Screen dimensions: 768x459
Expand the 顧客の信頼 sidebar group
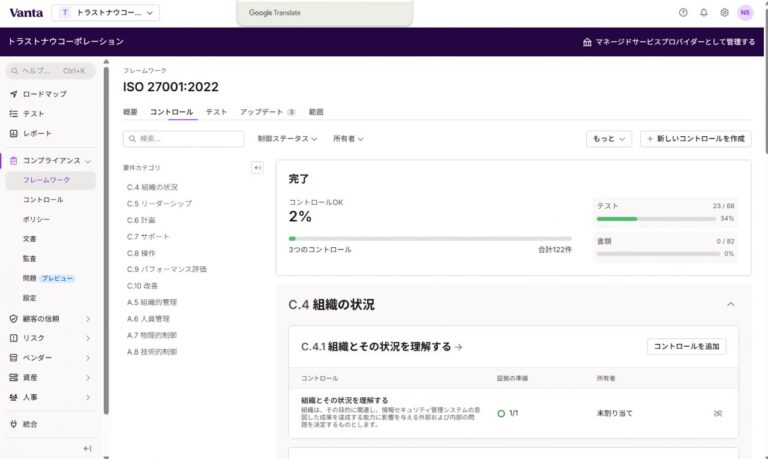point(88,319)
